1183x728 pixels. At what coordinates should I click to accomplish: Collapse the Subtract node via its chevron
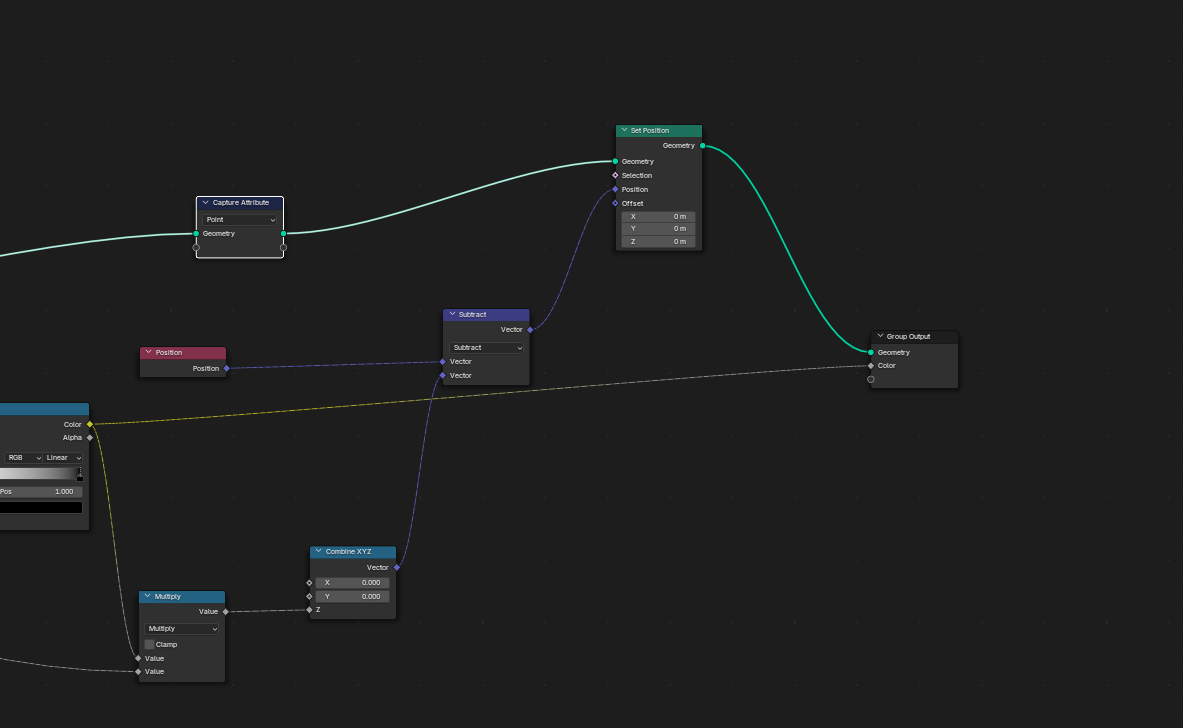452,315
